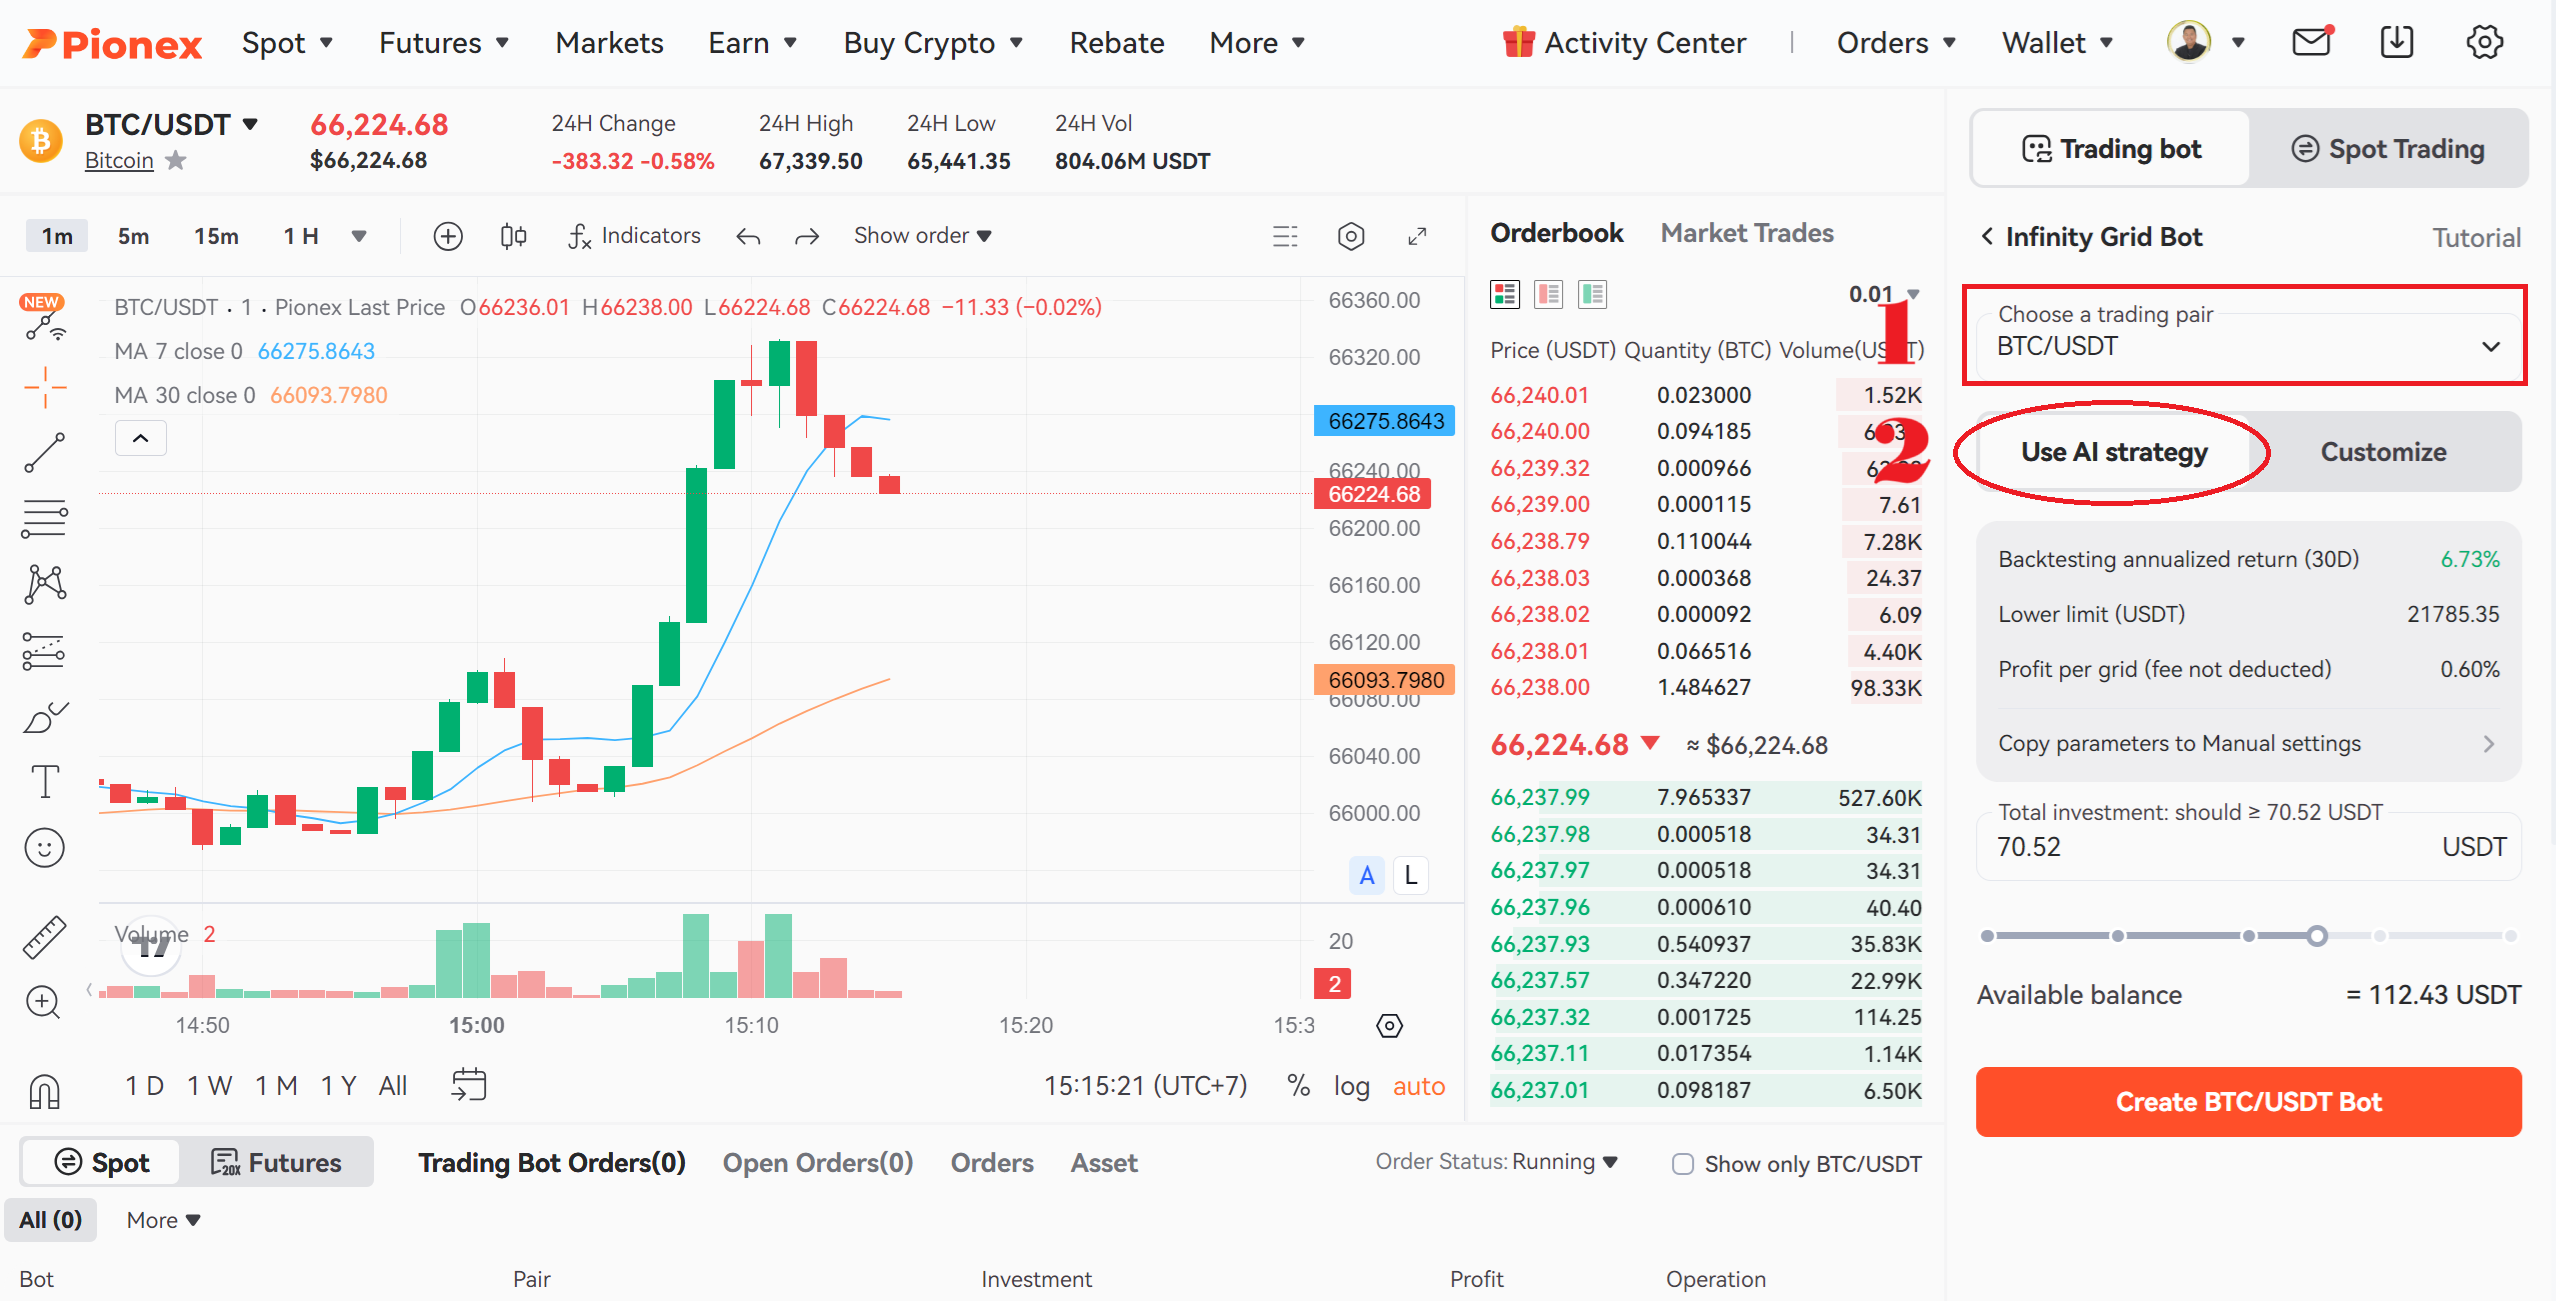
Task: Open the emoji sticker tool
Action: click(44, 848)
